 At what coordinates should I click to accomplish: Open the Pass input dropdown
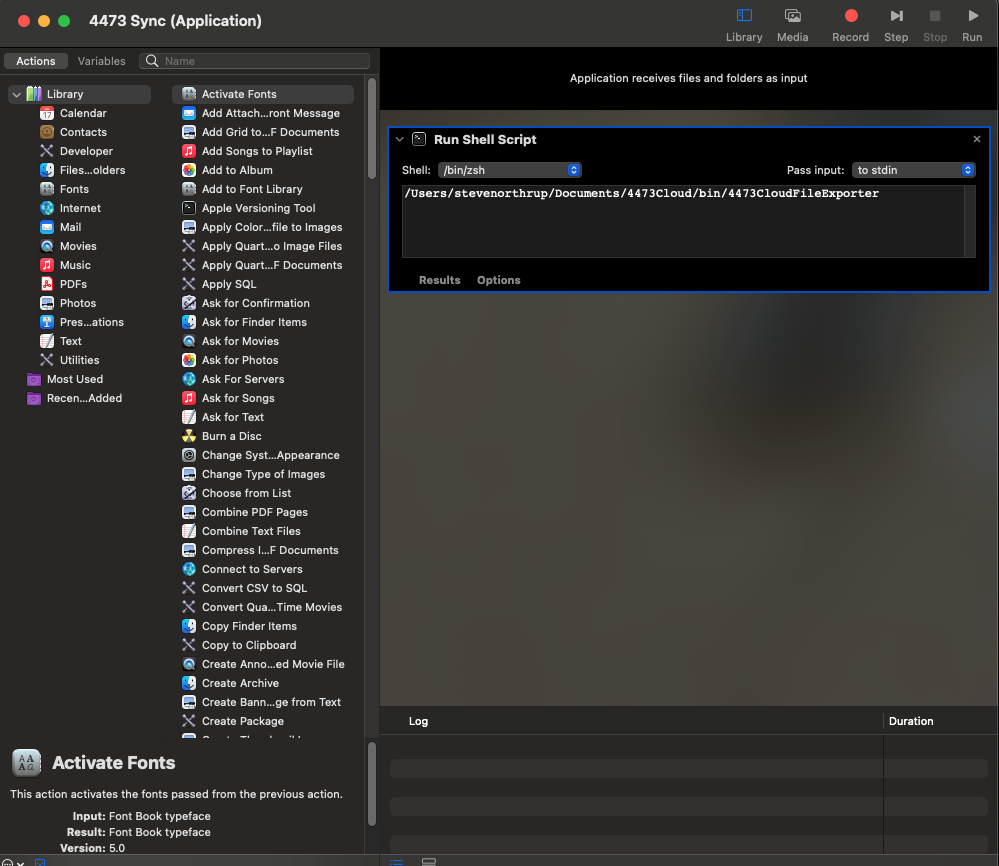(x=913, y=170)
